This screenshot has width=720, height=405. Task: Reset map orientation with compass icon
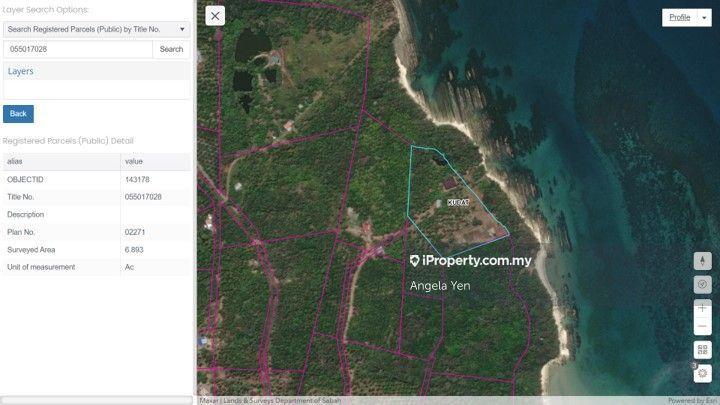pos(702,260)
